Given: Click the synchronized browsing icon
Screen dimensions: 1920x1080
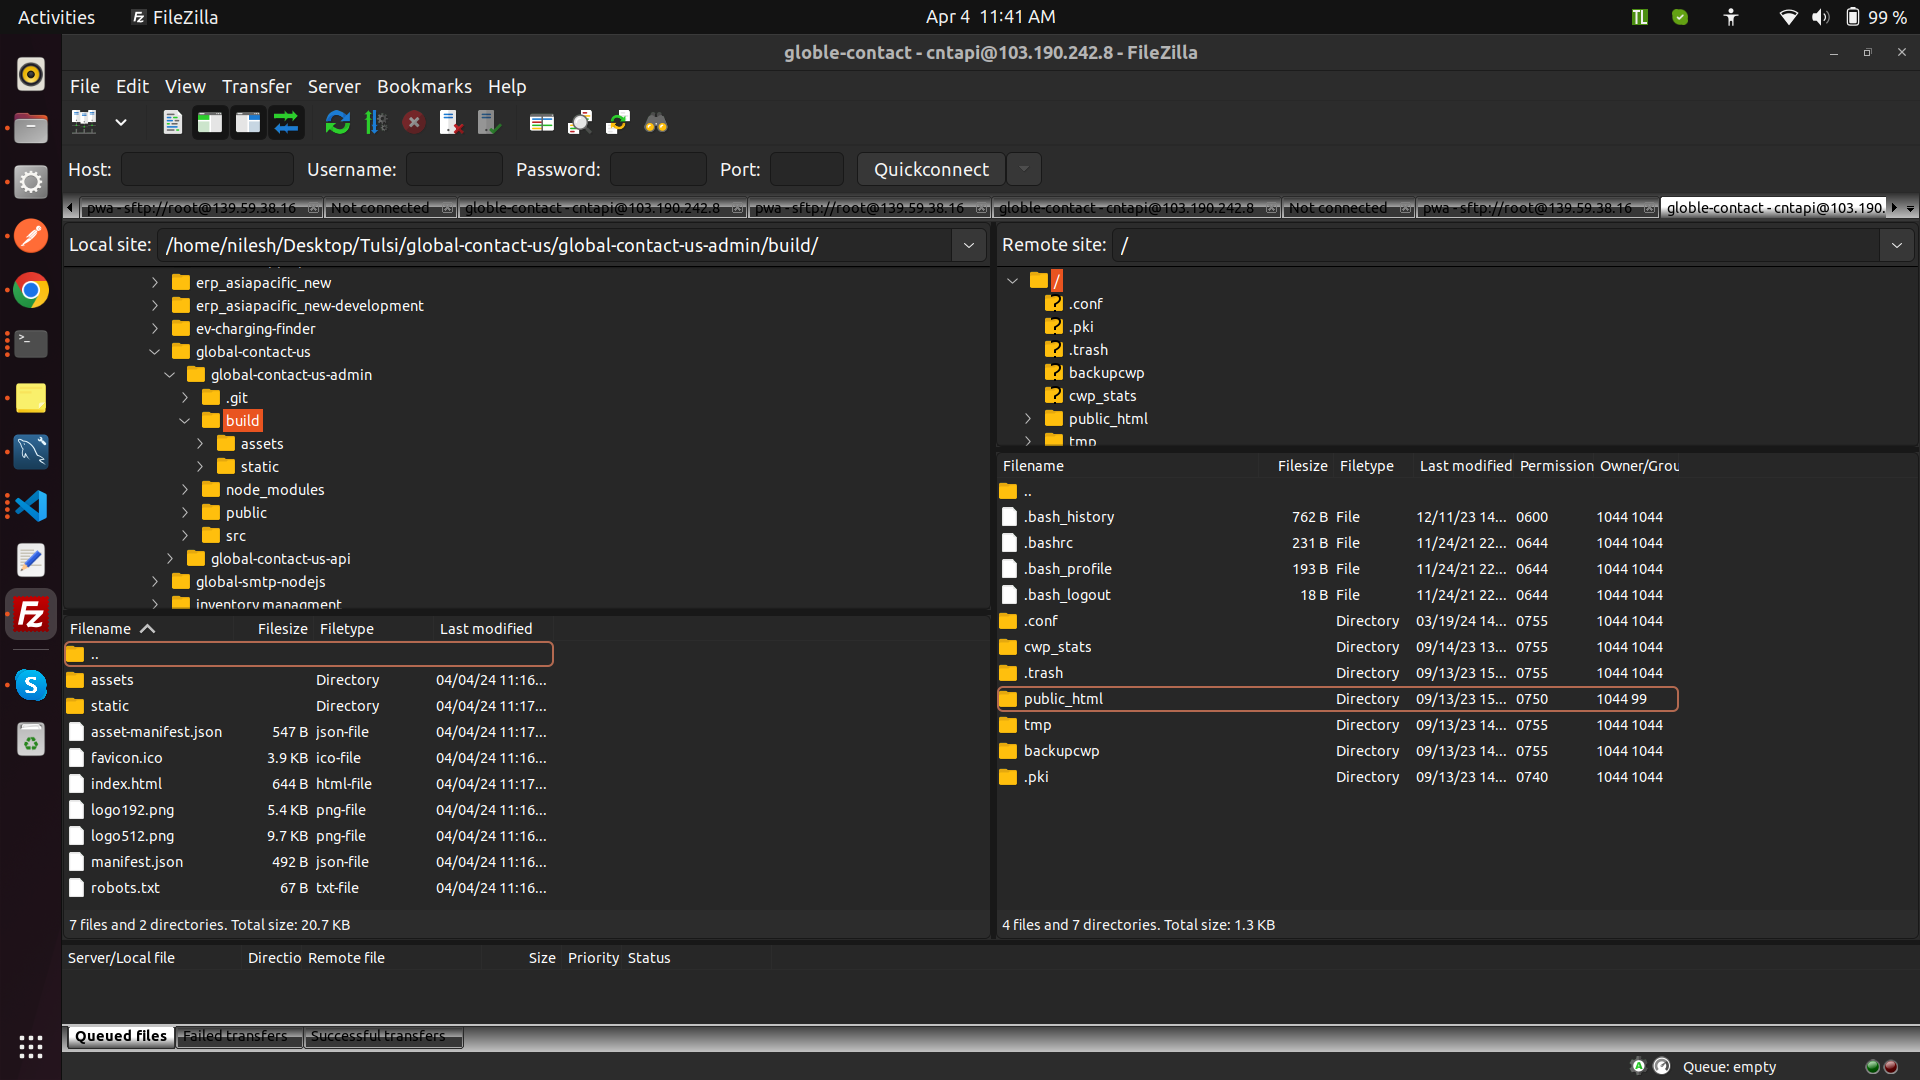Looking at the screenshot, I should (618, 122).
